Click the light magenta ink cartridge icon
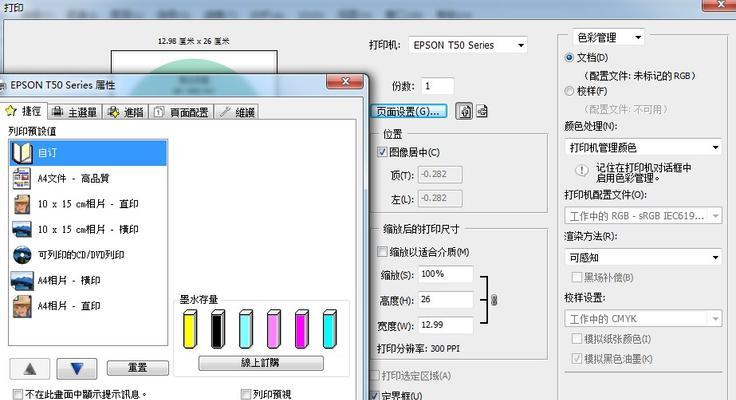 click(x=274, y=329)
